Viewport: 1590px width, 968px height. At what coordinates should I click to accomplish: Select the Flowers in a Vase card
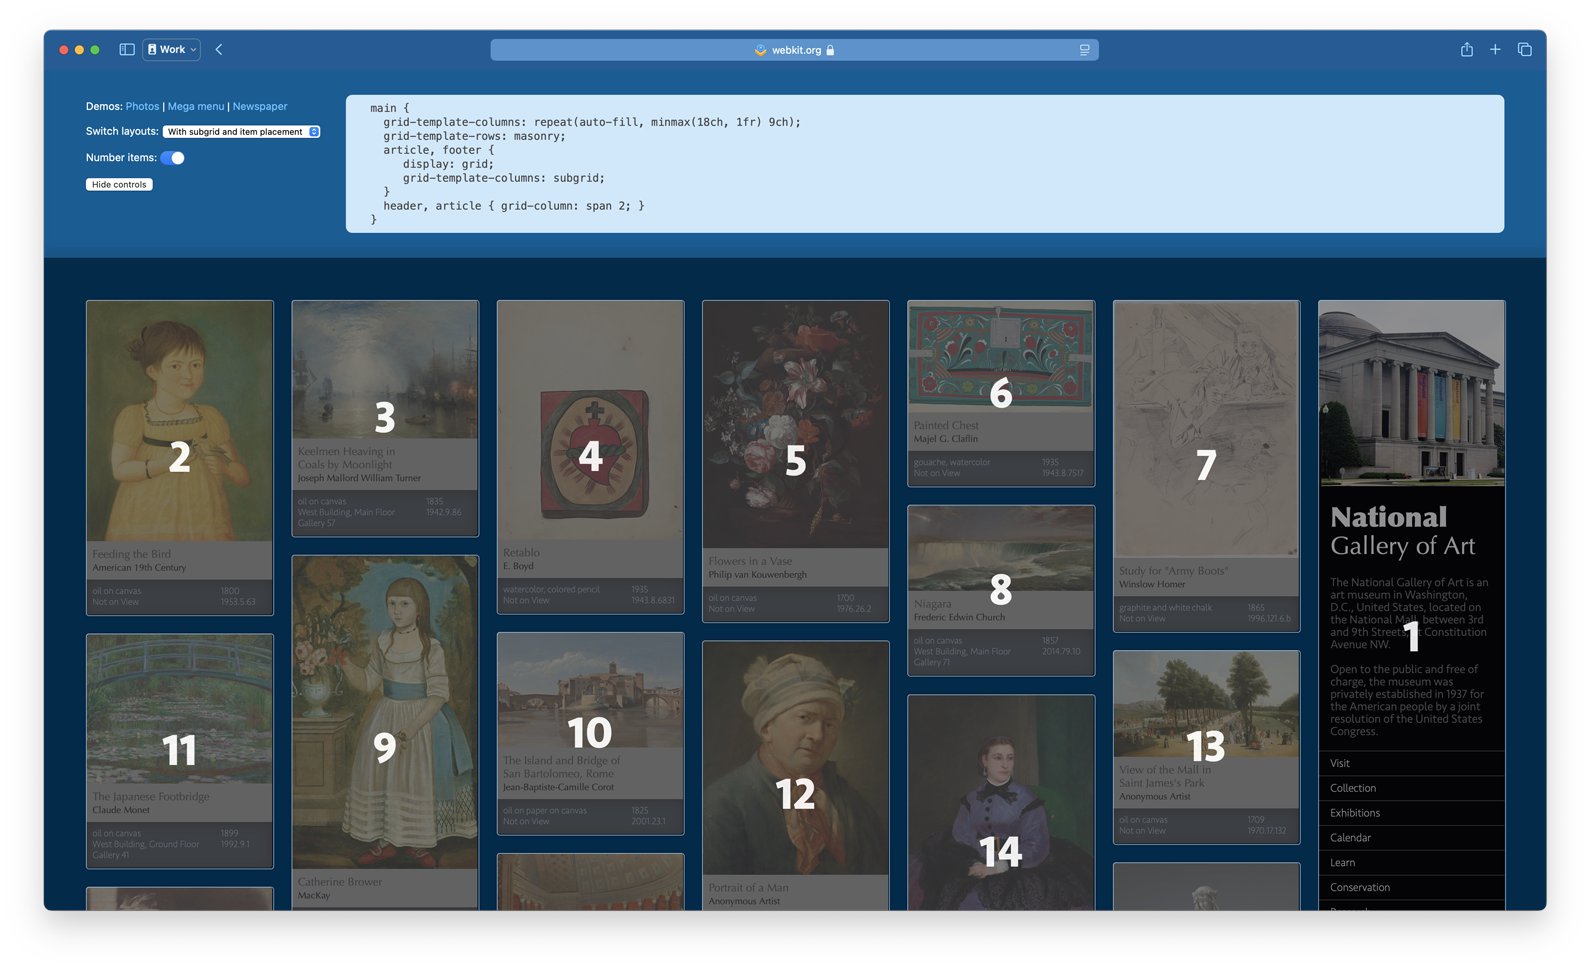click(x=796, y=461)
